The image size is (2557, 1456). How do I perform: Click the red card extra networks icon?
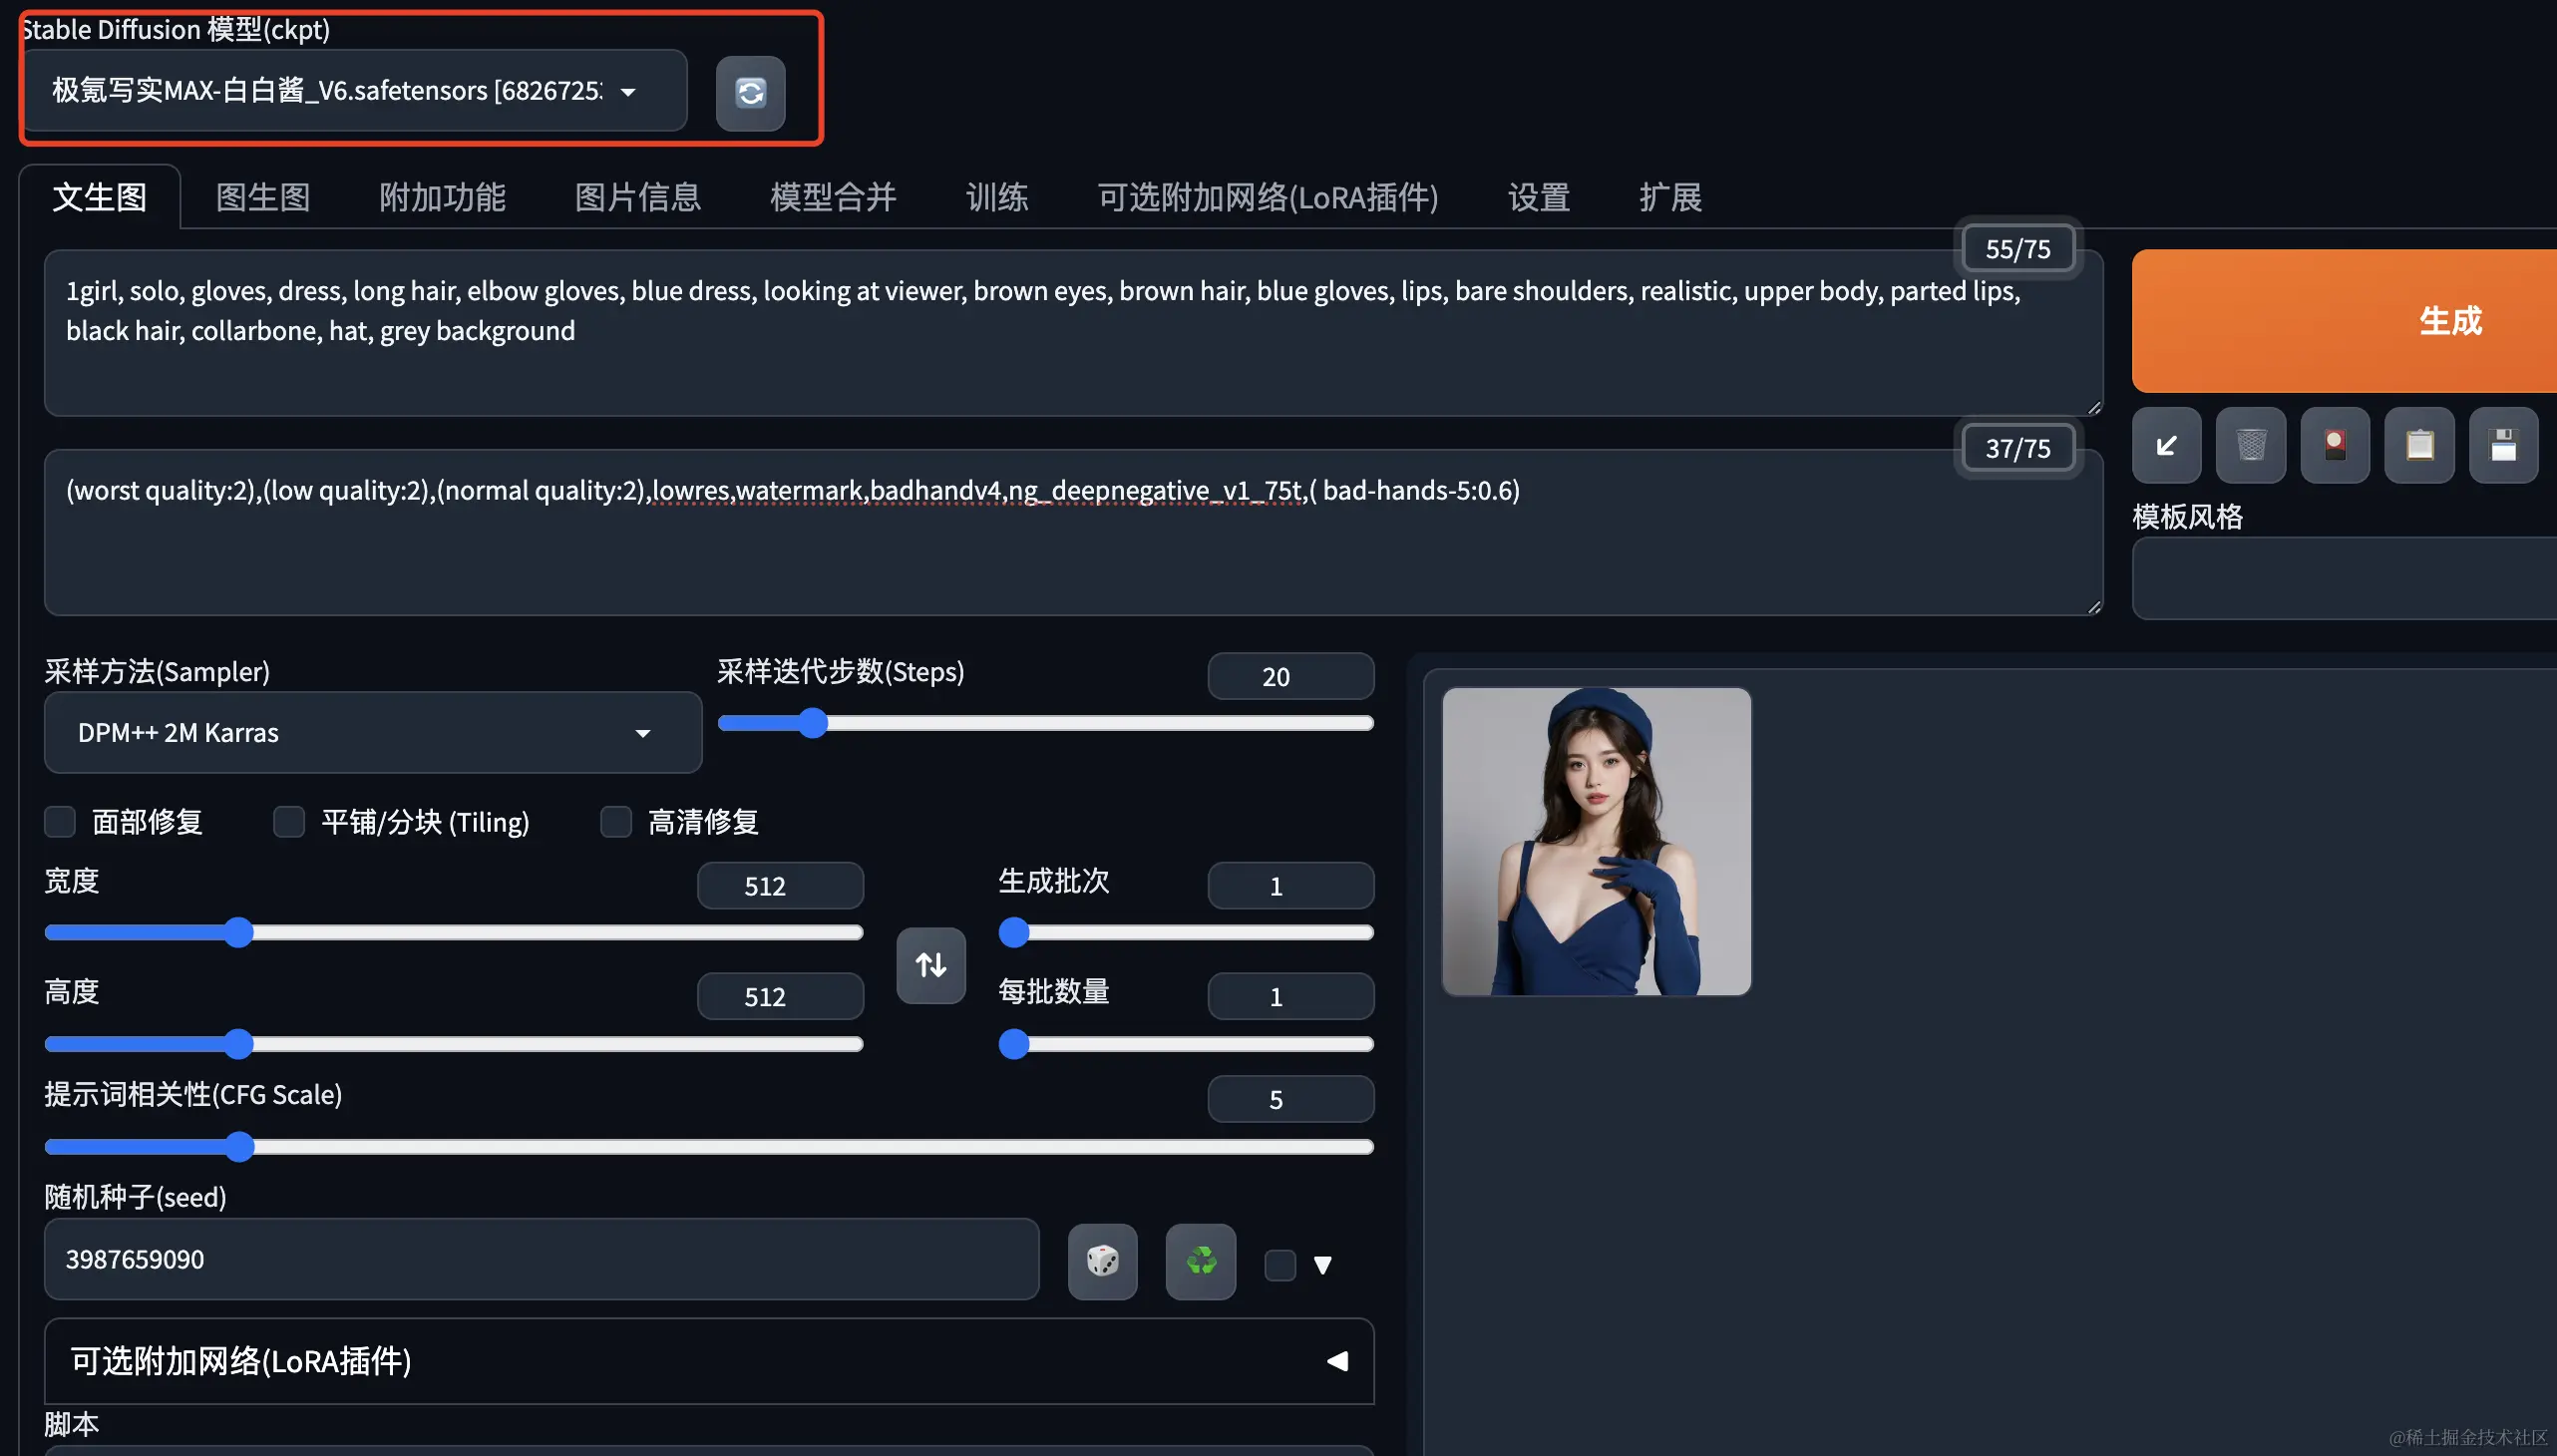(x=2334, y=446)
